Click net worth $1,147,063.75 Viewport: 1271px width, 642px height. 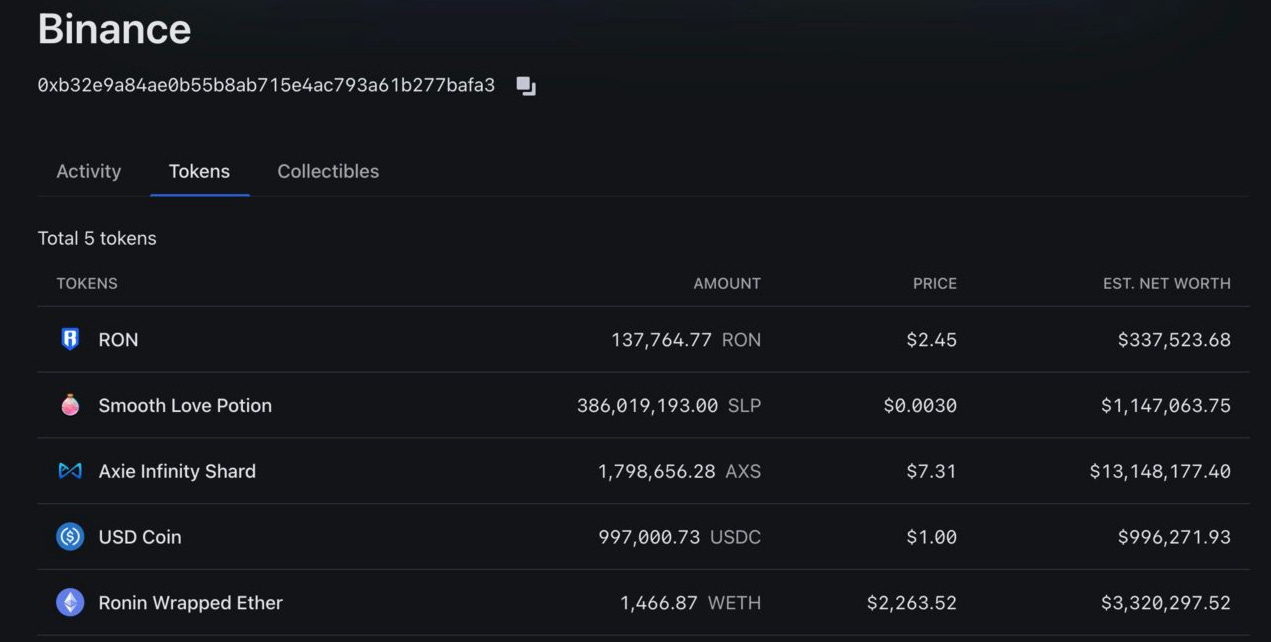click(1166, 405)
